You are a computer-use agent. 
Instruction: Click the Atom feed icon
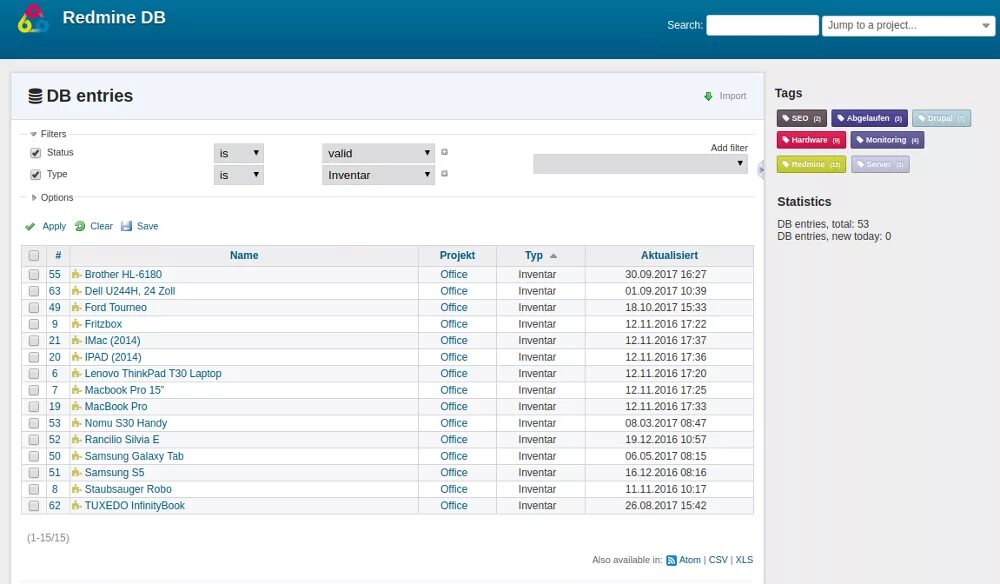pyautogui.click(x=671, y=560)
